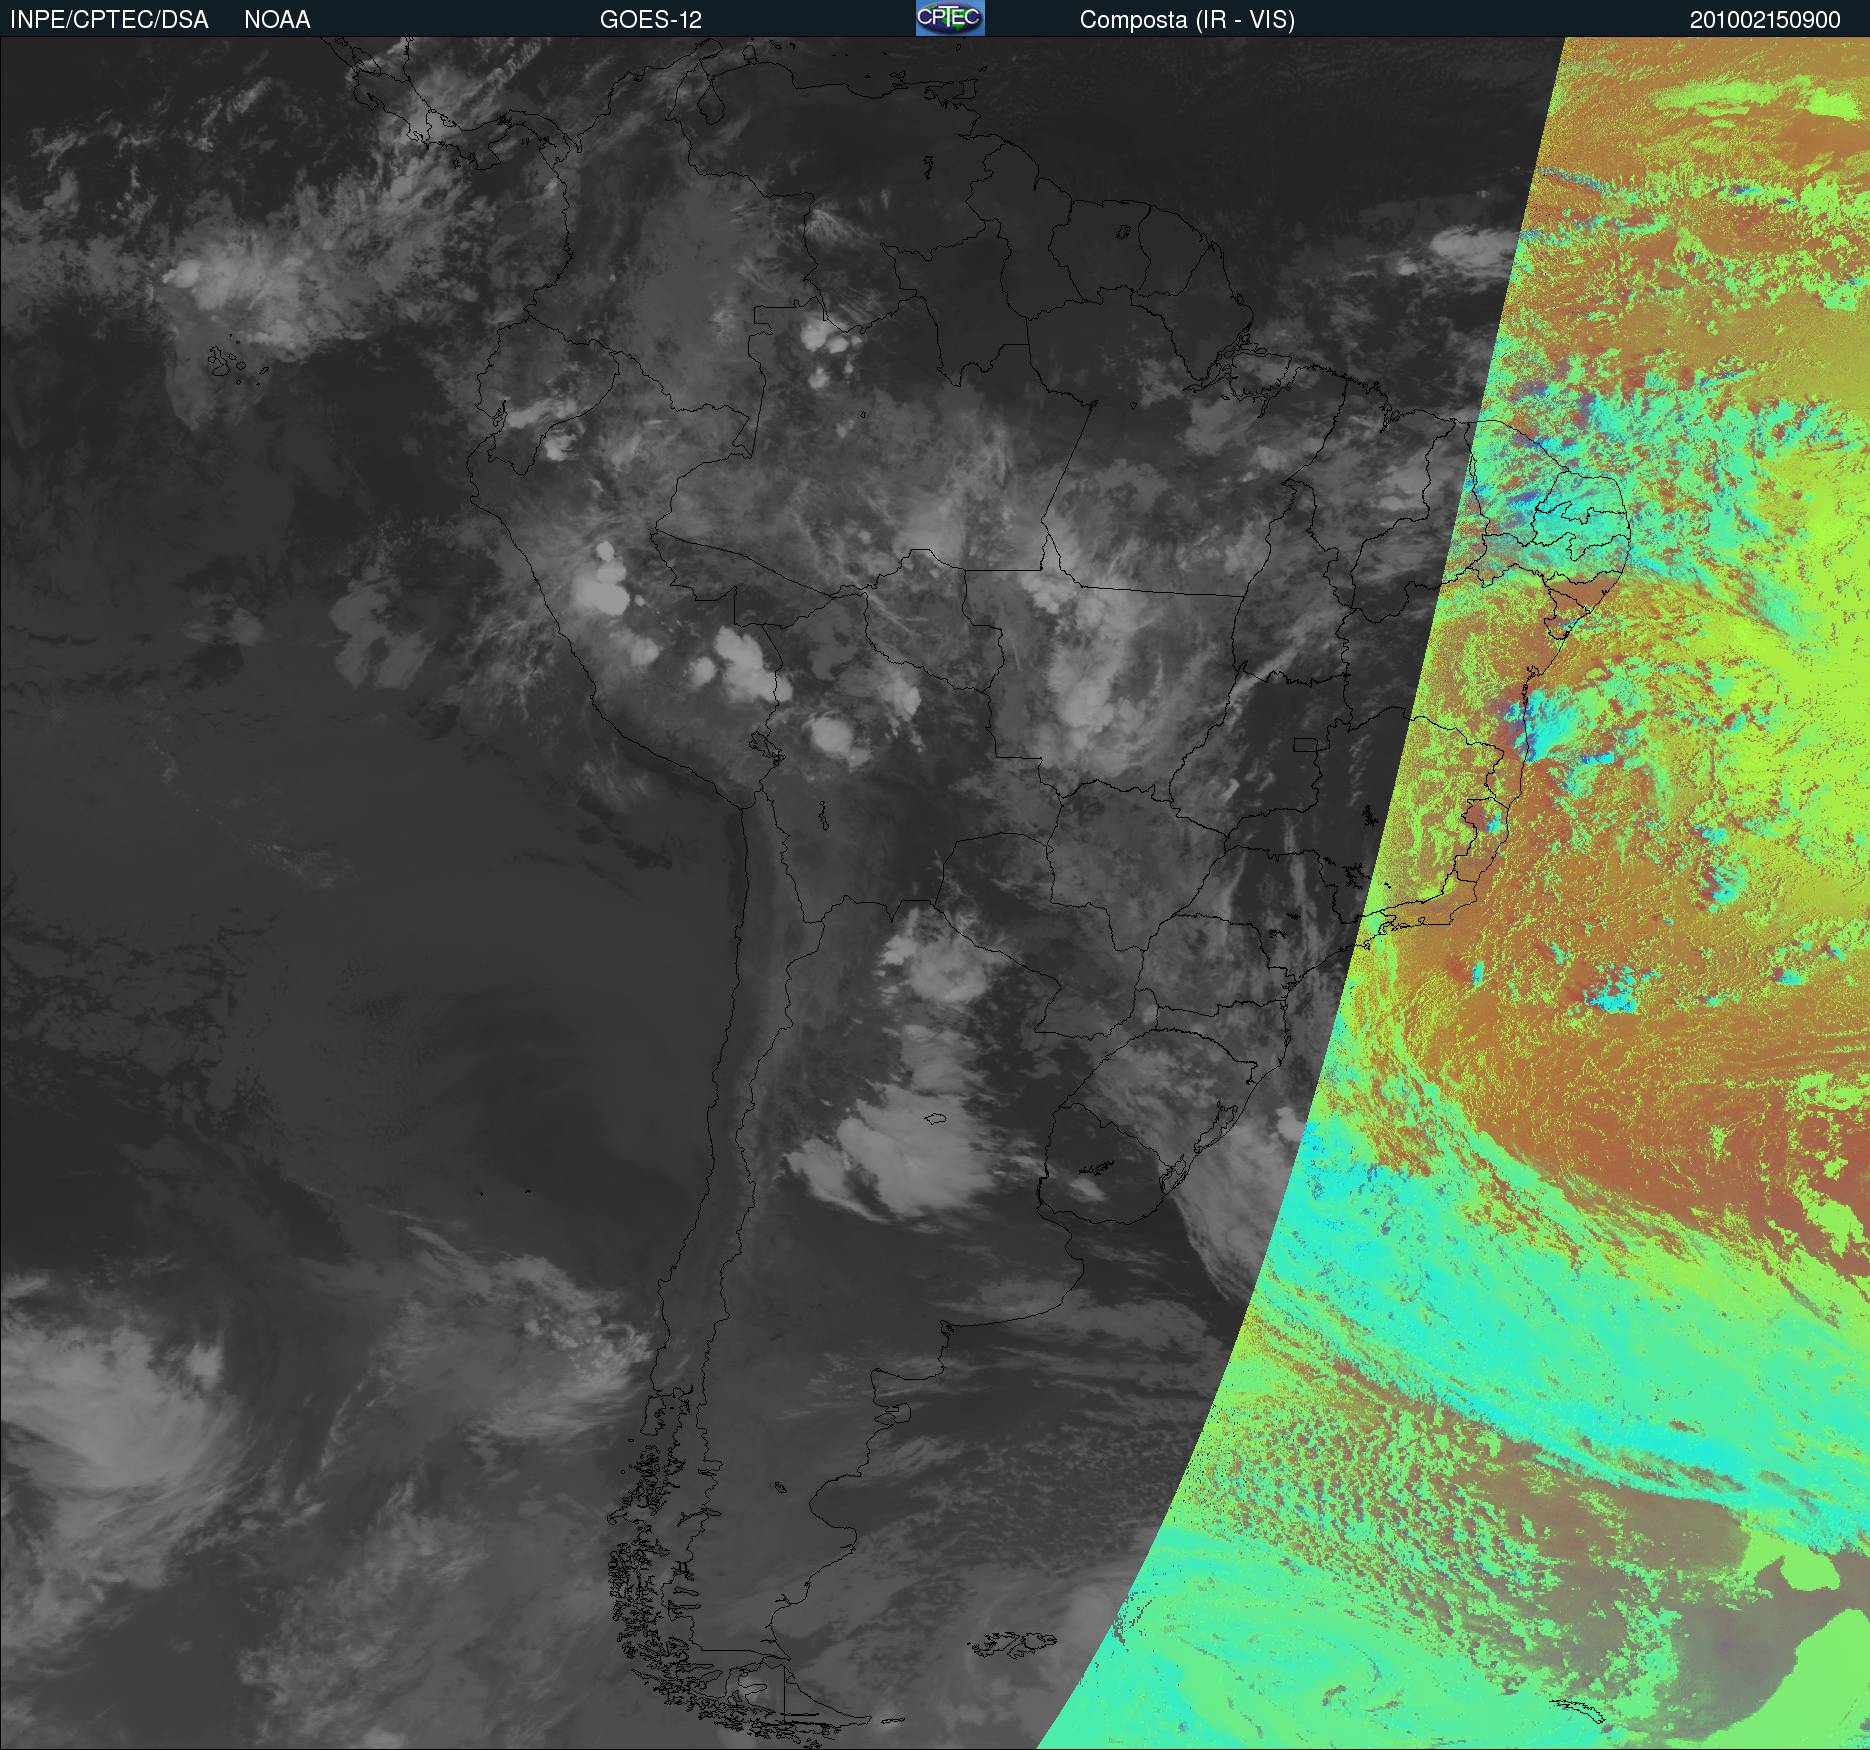This screenshot has width=1870, height=1750.
Task: Select the INPE/CPTEC/DSA header label
Action: (109, 20)
